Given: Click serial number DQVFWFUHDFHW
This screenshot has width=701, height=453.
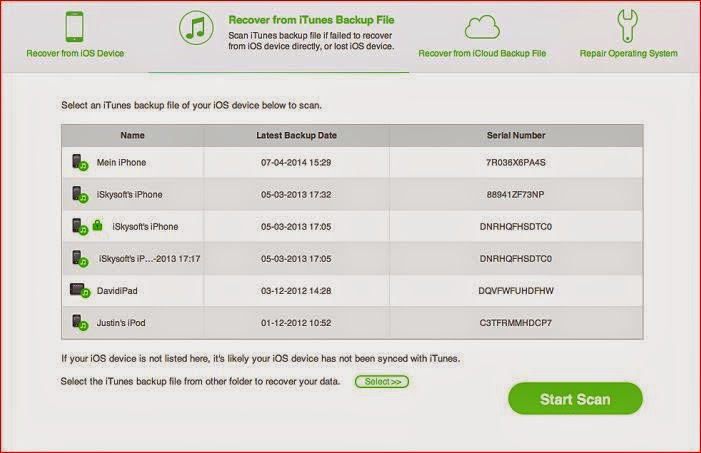Looking at the screenshot, I should (516, 291).
